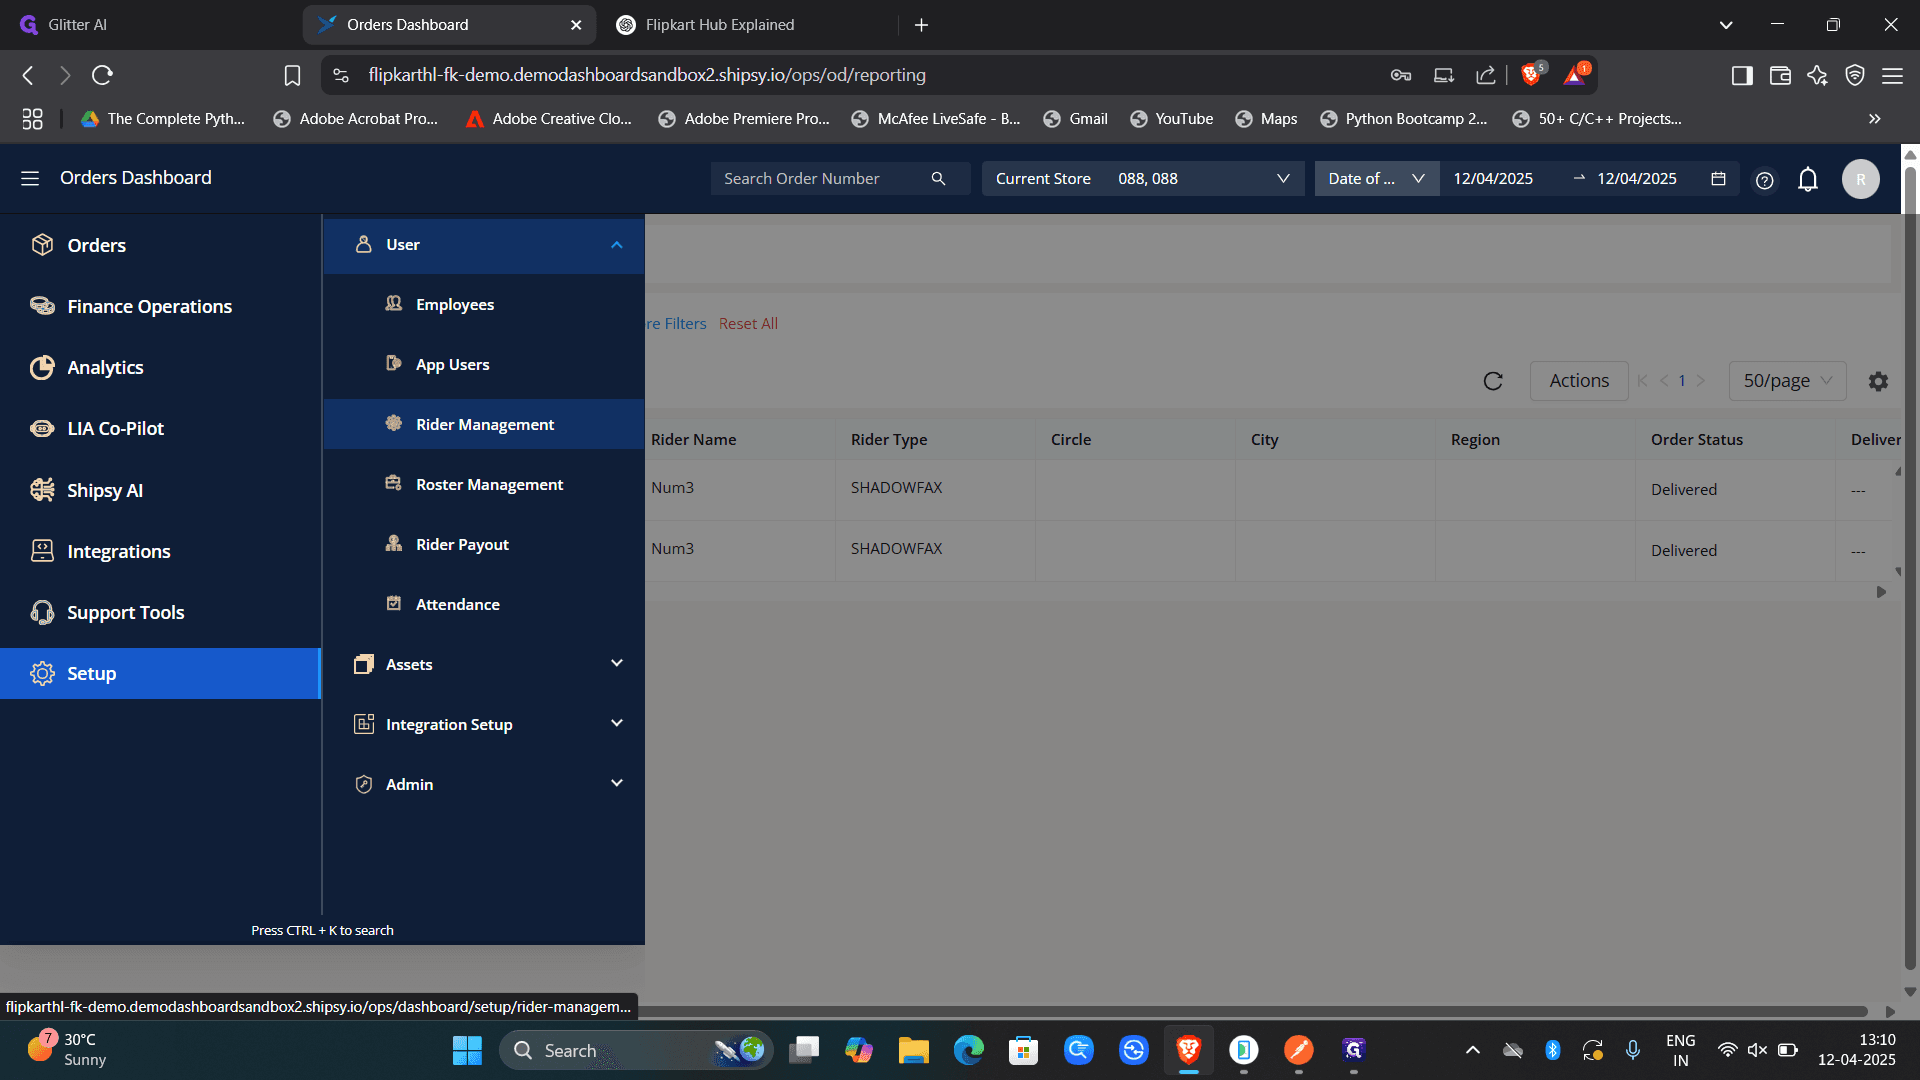Click the More Filters link
This screenshot has height=1080, width=1920.
[676, 323]
